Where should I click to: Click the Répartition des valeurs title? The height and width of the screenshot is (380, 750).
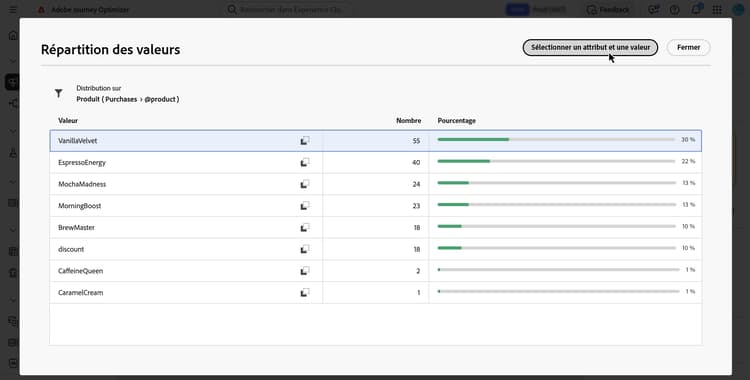click(x=110, y=49)
